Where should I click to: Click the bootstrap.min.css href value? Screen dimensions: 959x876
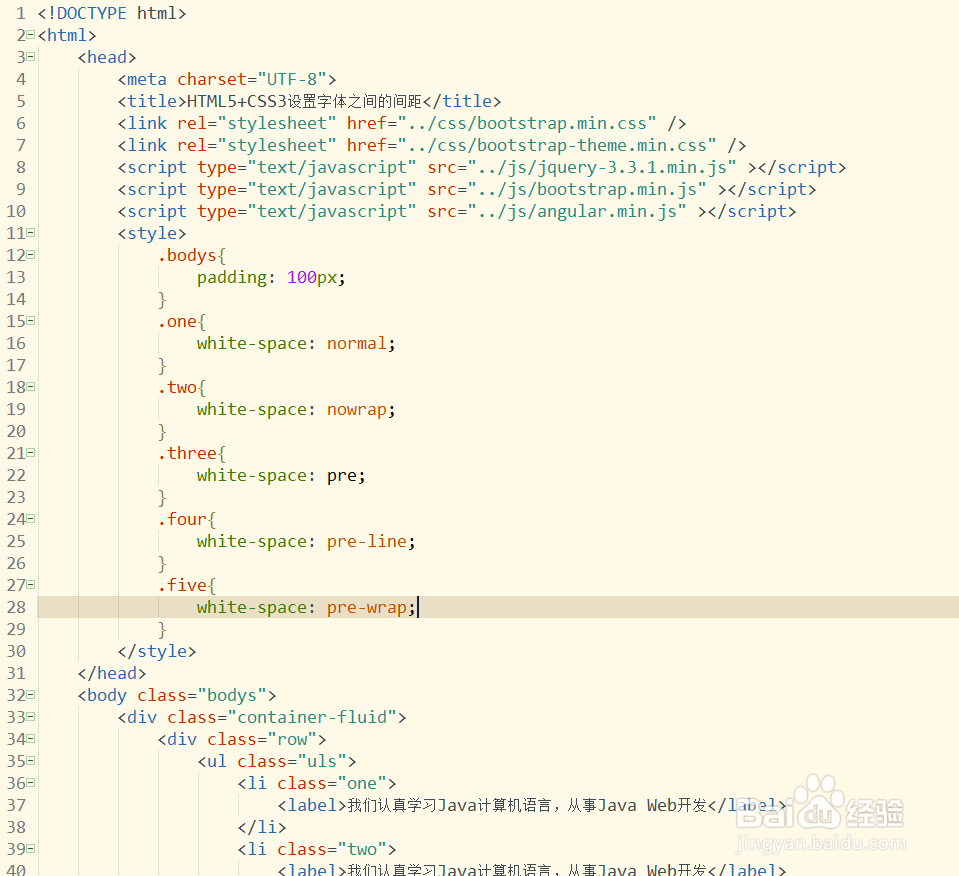pos(527,124)
